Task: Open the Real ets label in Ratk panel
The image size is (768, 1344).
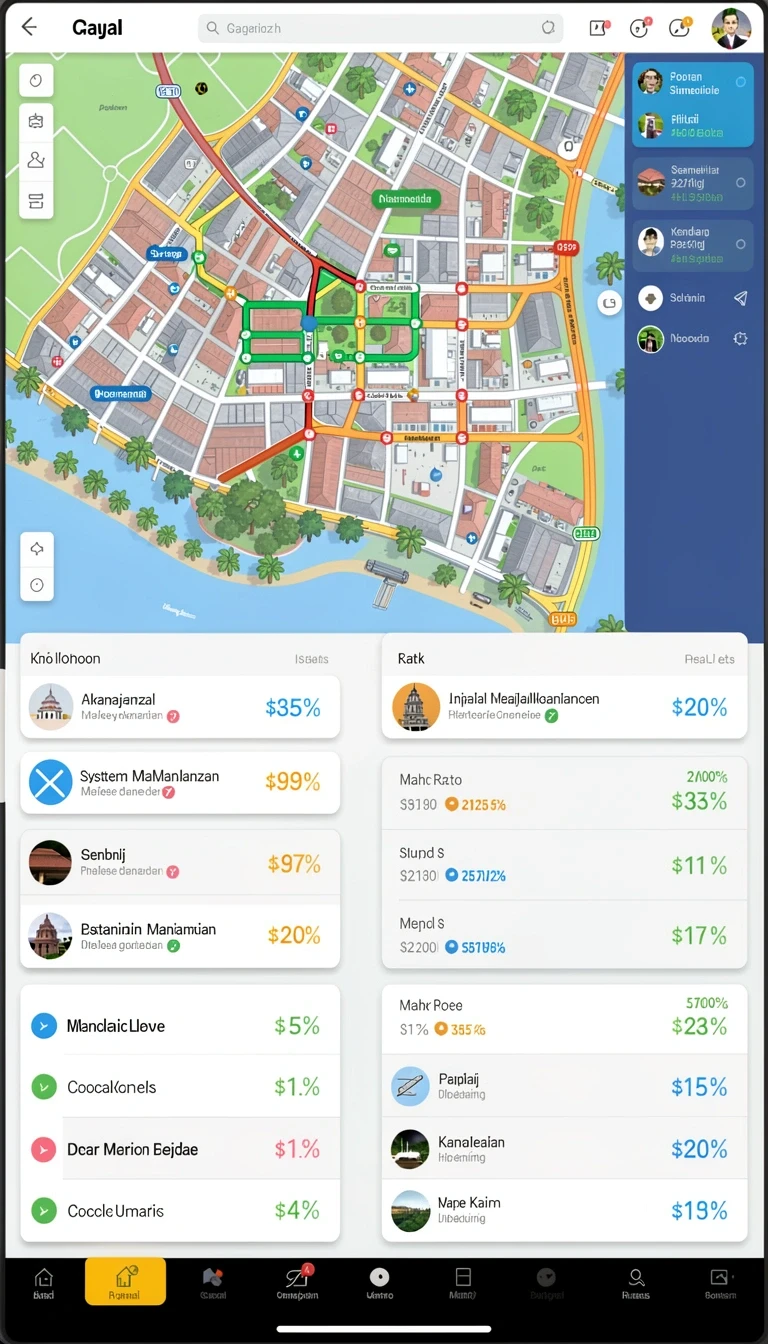Action: point(709,659)
